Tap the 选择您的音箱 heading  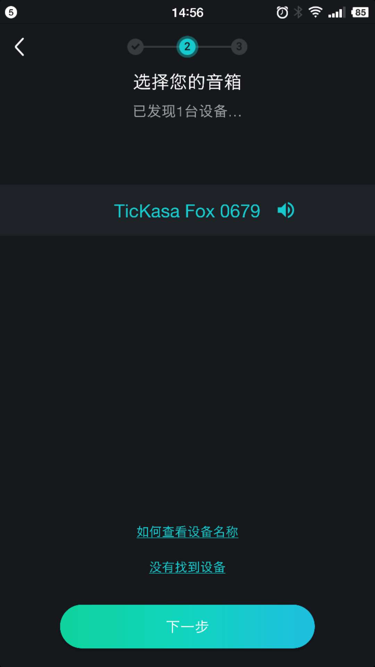pyautogui.click(x=188, y=82)
